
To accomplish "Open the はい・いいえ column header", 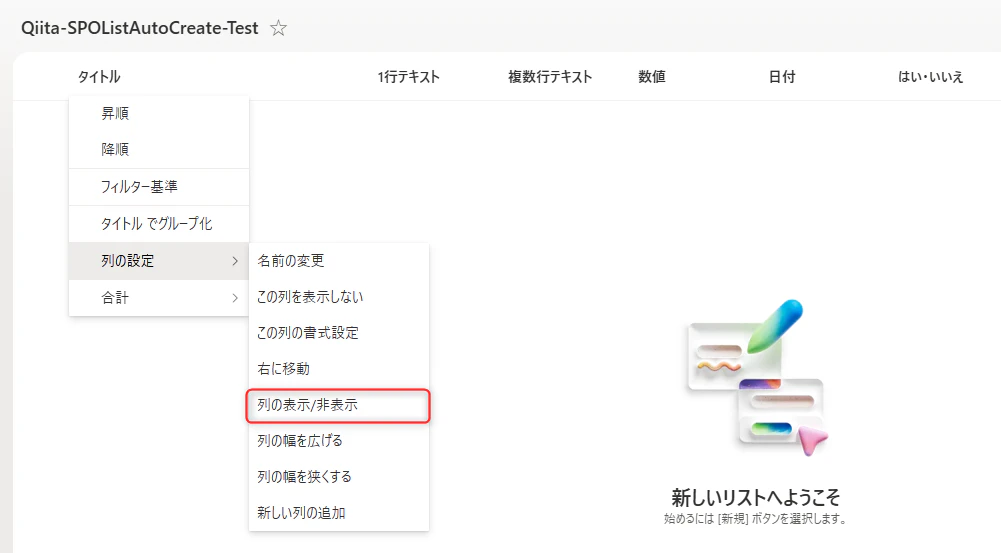I will 930,77.
